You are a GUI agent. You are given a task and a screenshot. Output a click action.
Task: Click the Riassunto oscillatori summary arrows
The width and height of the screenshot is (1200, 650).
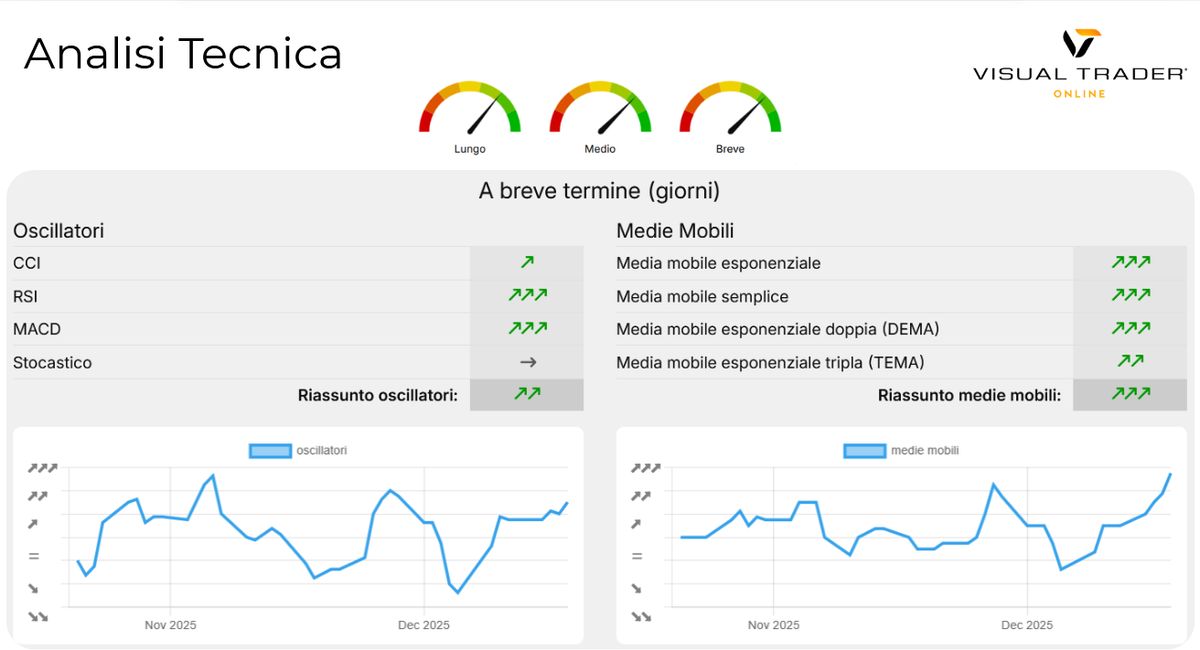[527, 394]
